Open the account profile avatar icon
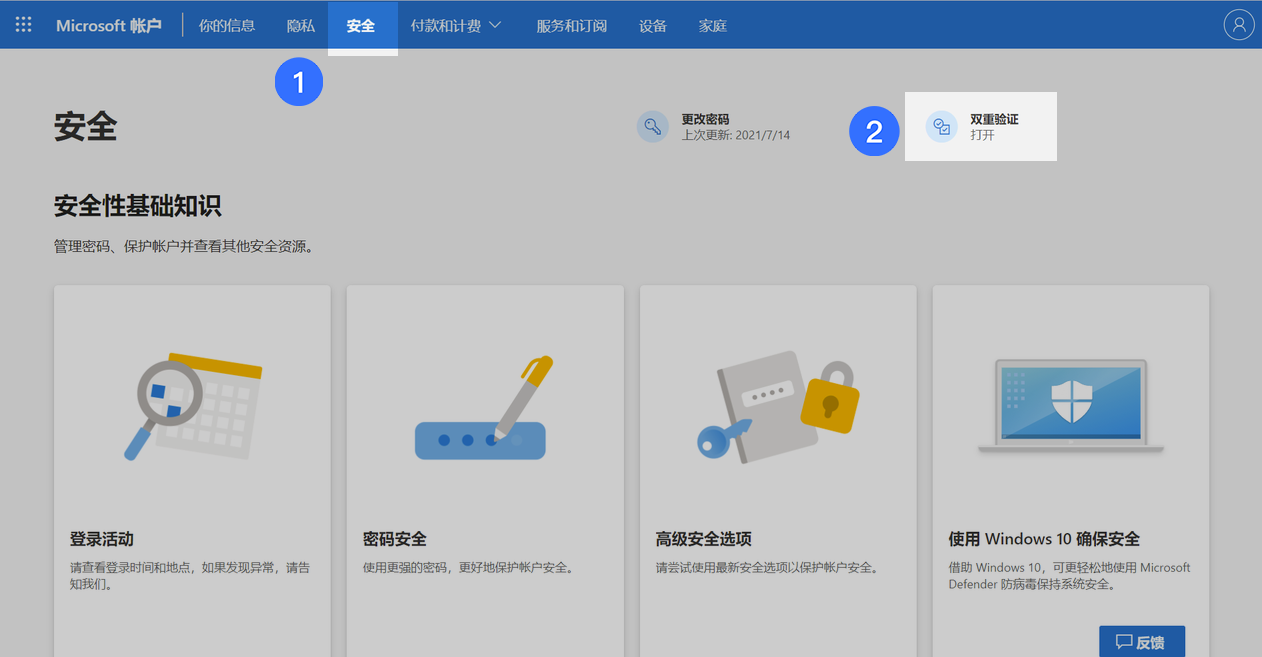 pyautogui.click(x=1238, y=25)
